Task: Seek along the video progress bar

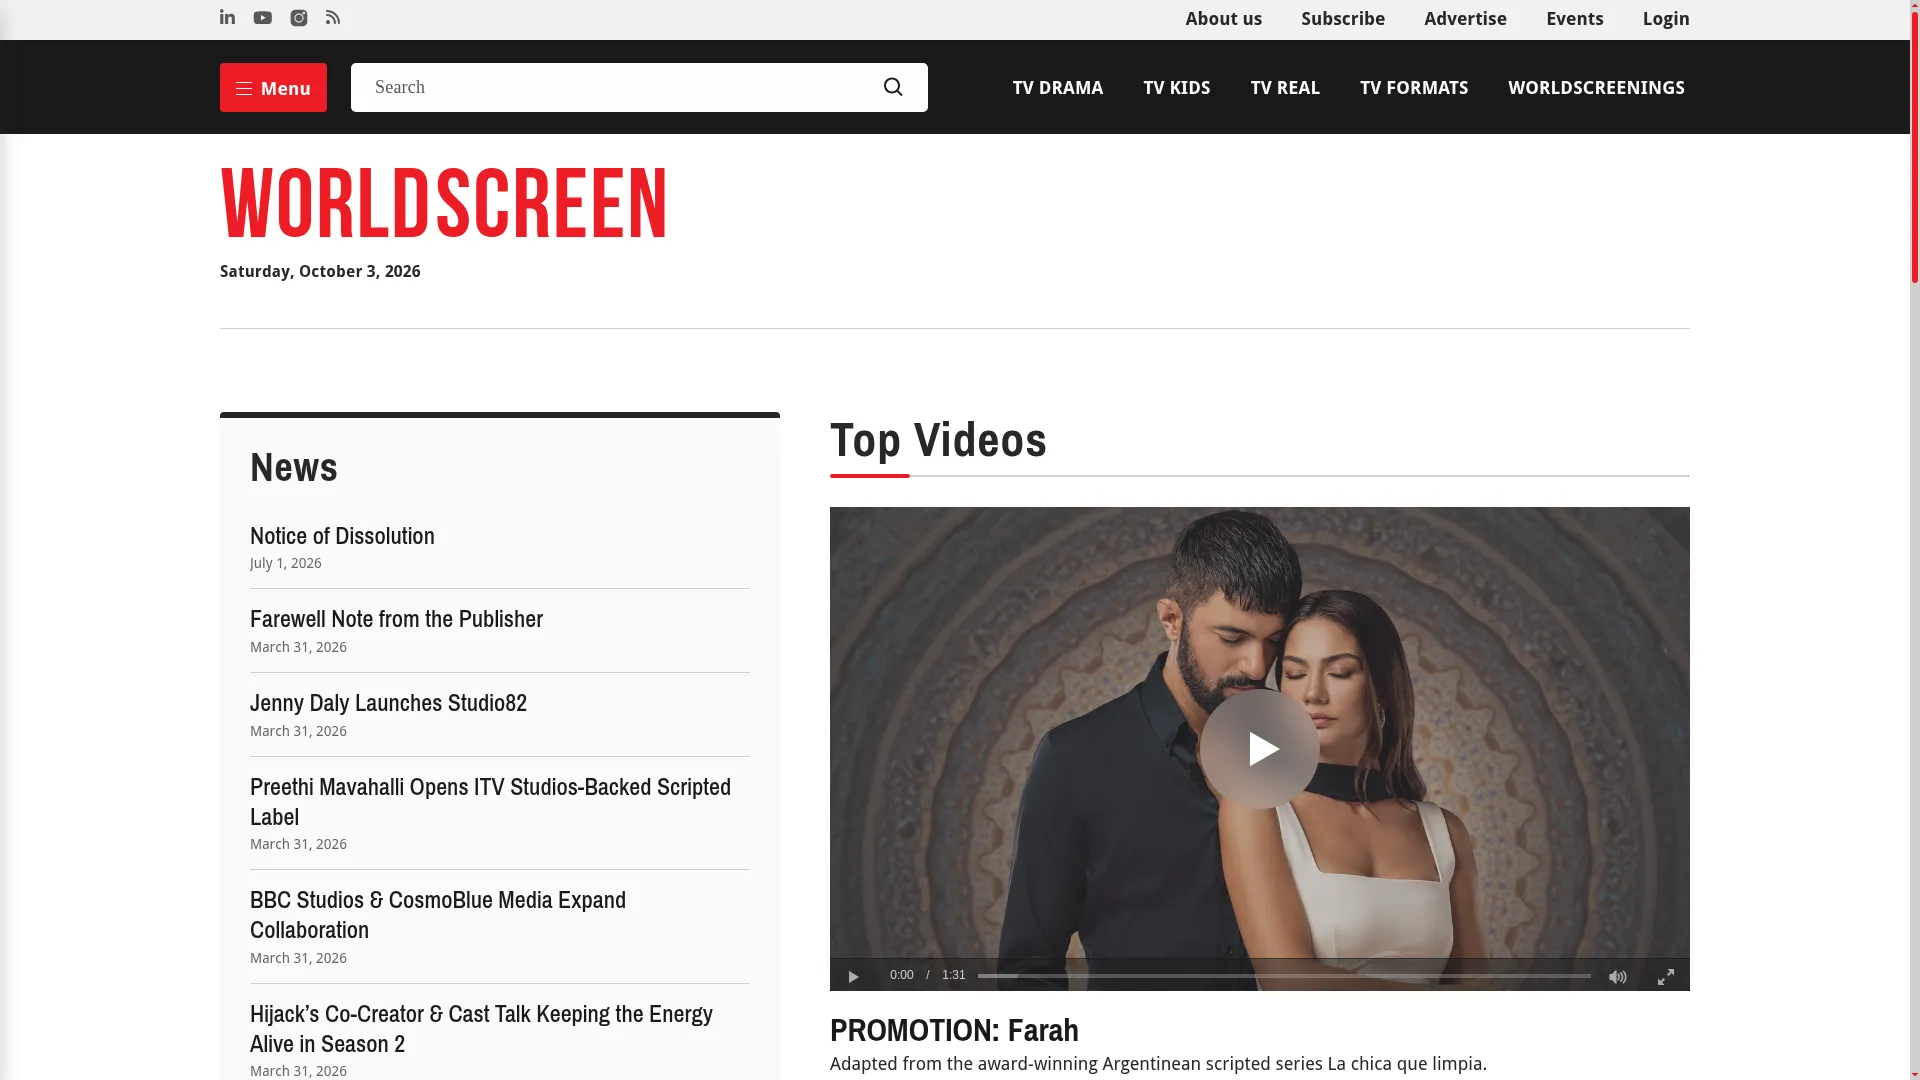Action: pos(1284,976)
